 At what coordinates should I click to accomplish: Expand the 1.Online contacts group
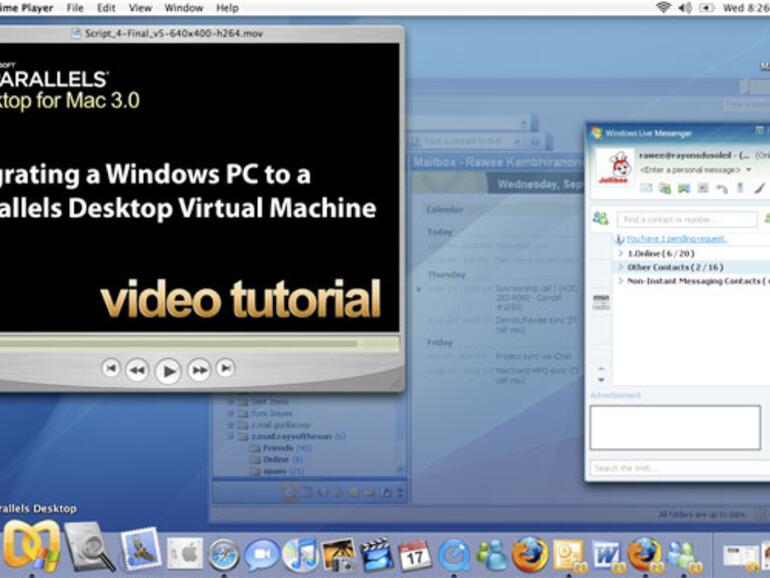[621, 253]
